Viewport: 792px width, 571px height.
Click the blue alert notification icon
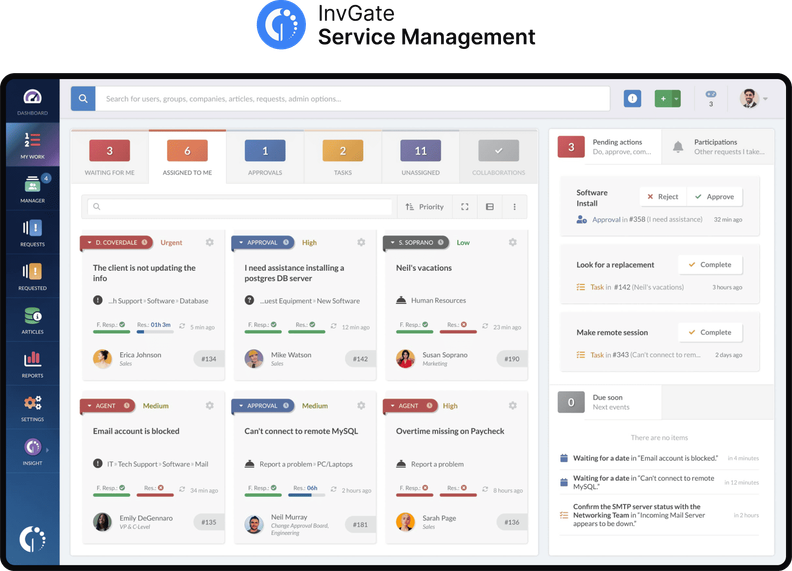pyautogui.click(x=632, y=99)
